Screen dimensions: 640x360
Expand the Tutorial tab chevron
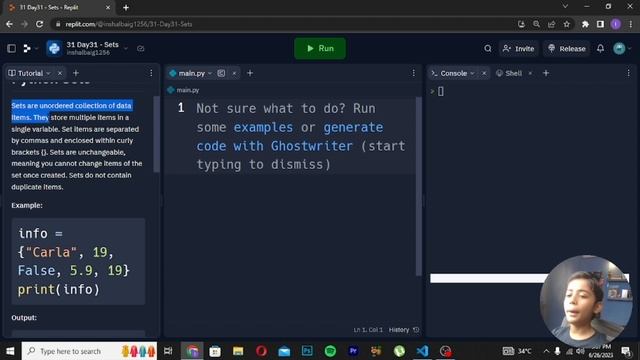coord(49,73)
